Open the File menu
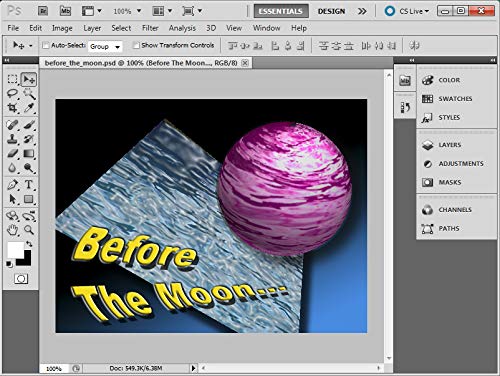Viewport: 500px width, 376px height. 13,28
